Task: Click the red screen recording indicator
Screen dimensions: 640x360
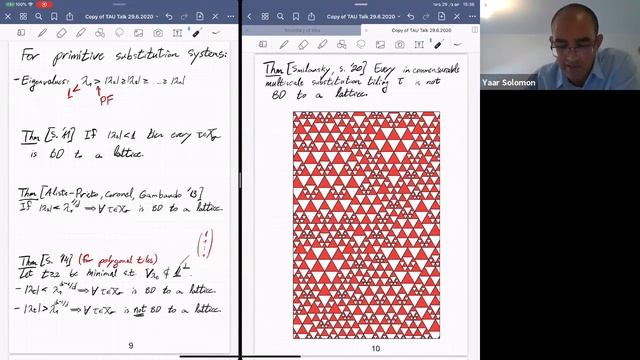Action: 44,4
